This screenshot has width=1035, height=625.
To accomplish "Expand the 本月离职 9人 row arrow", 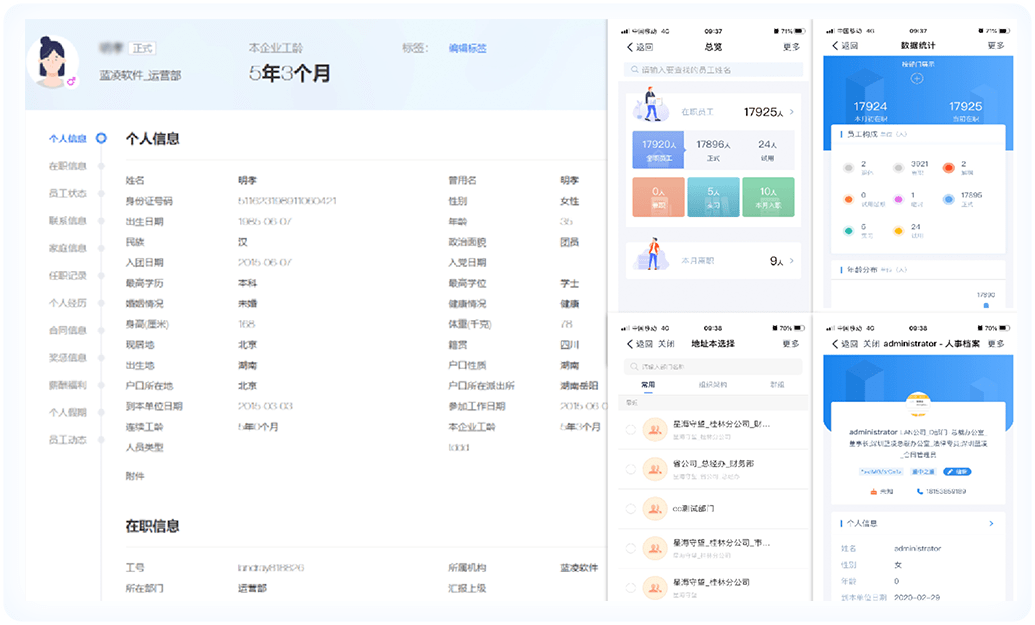I will [792, 260].
